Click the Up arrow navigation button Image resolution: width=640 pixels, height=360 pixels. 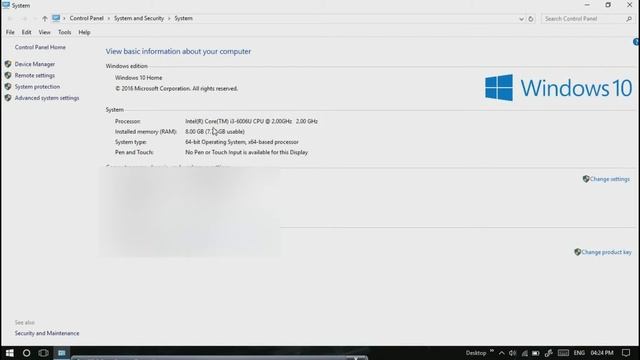pyautogui.click(x=44, y=18)
